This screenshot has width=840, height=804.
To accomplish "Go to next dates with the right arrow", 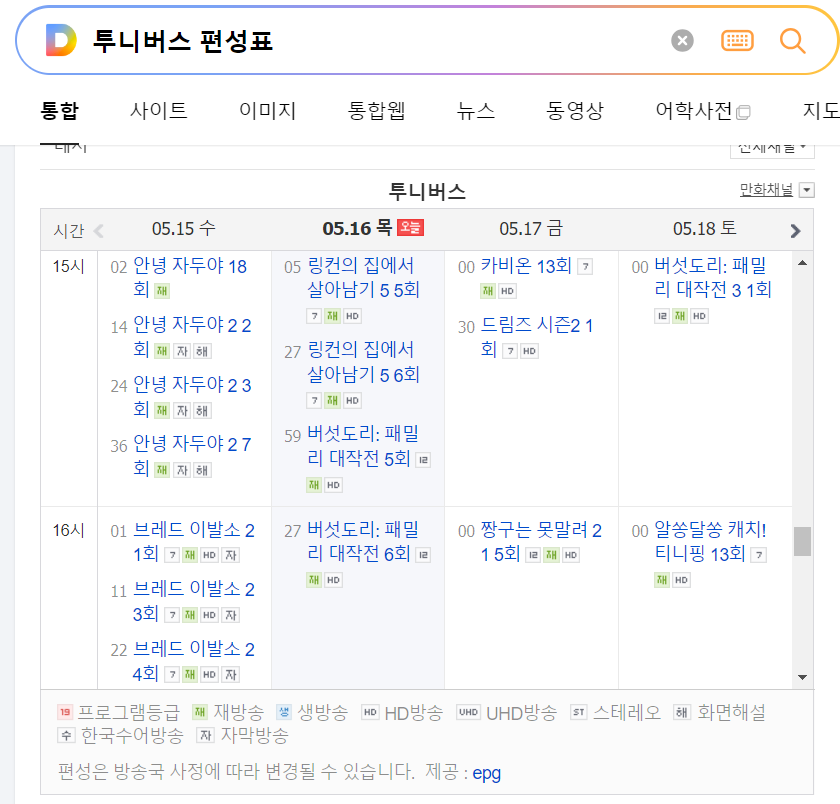I will (x=796, y=229).
